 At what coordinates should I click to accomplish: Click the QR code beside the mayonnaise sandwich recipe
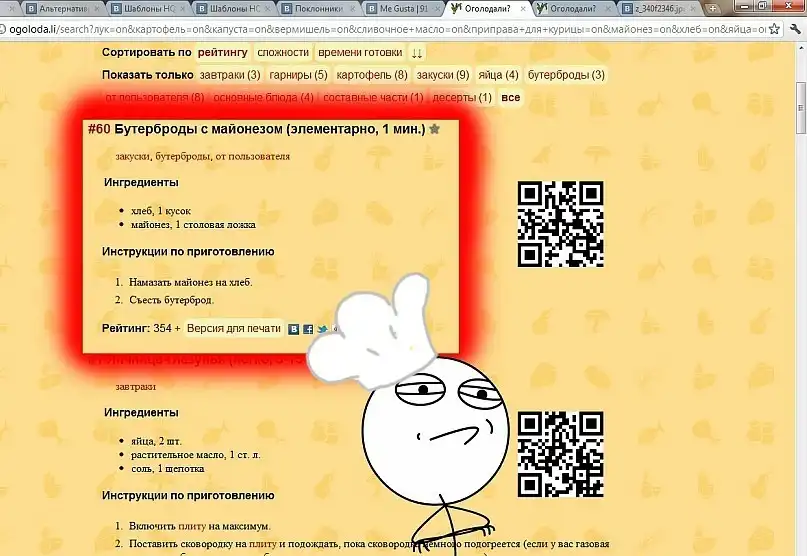pos(560,225)
